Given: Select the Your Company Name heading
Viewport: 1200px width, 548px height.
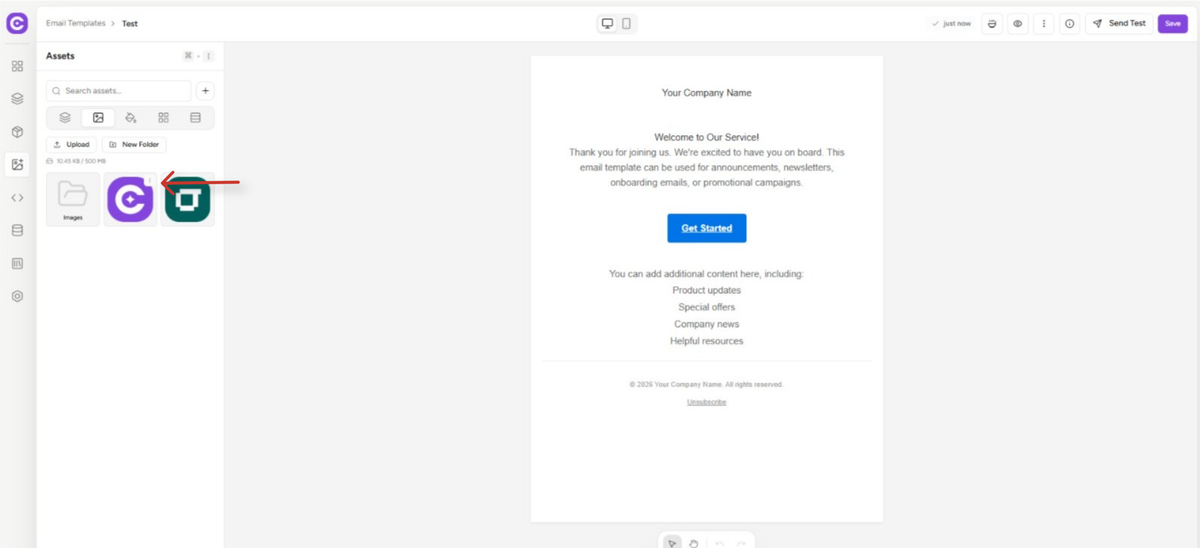Looking at the screenshot, I should pos(707,93).
